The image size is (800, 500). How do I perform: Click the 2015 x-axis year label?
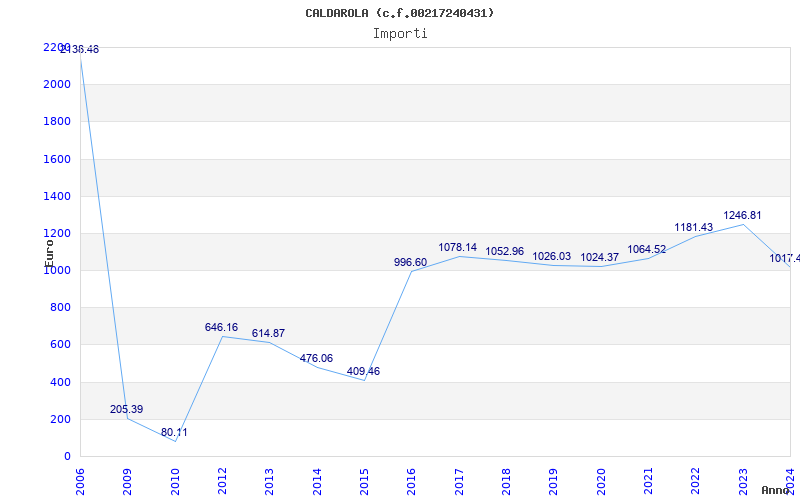point(364,482)
